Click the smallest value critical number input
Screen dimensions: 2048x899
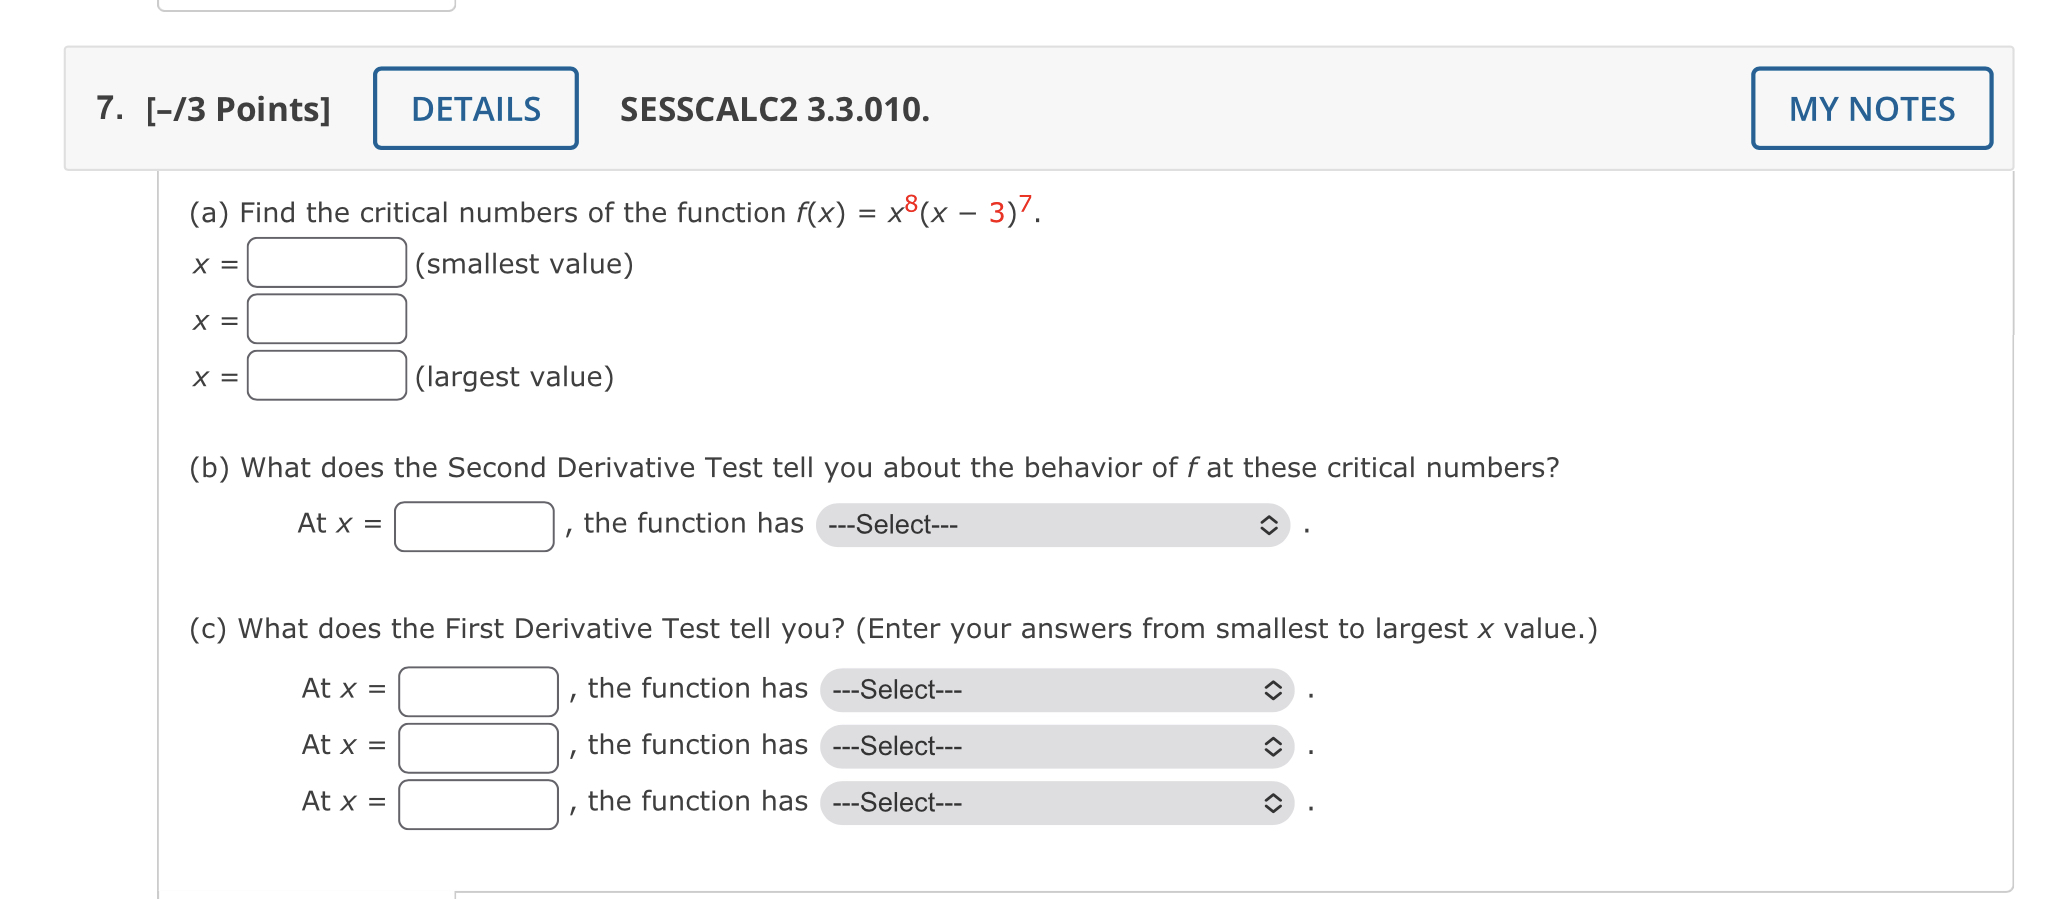326,262
